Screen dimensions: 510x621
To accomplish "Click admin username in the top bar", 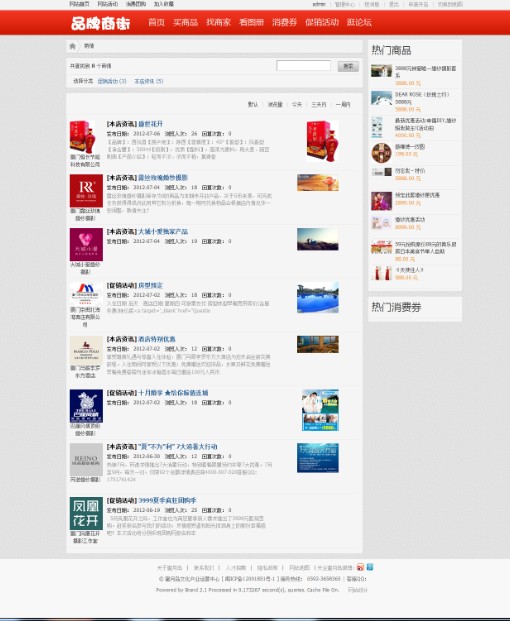I will [319, 4].
